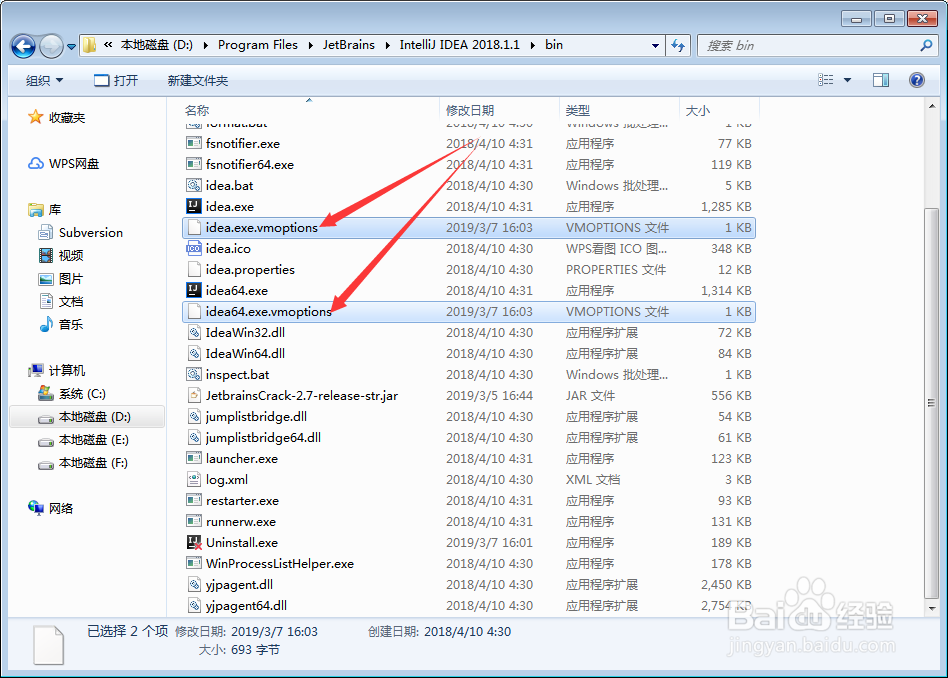Click the 打开 toolbar button

coord(116,80)
